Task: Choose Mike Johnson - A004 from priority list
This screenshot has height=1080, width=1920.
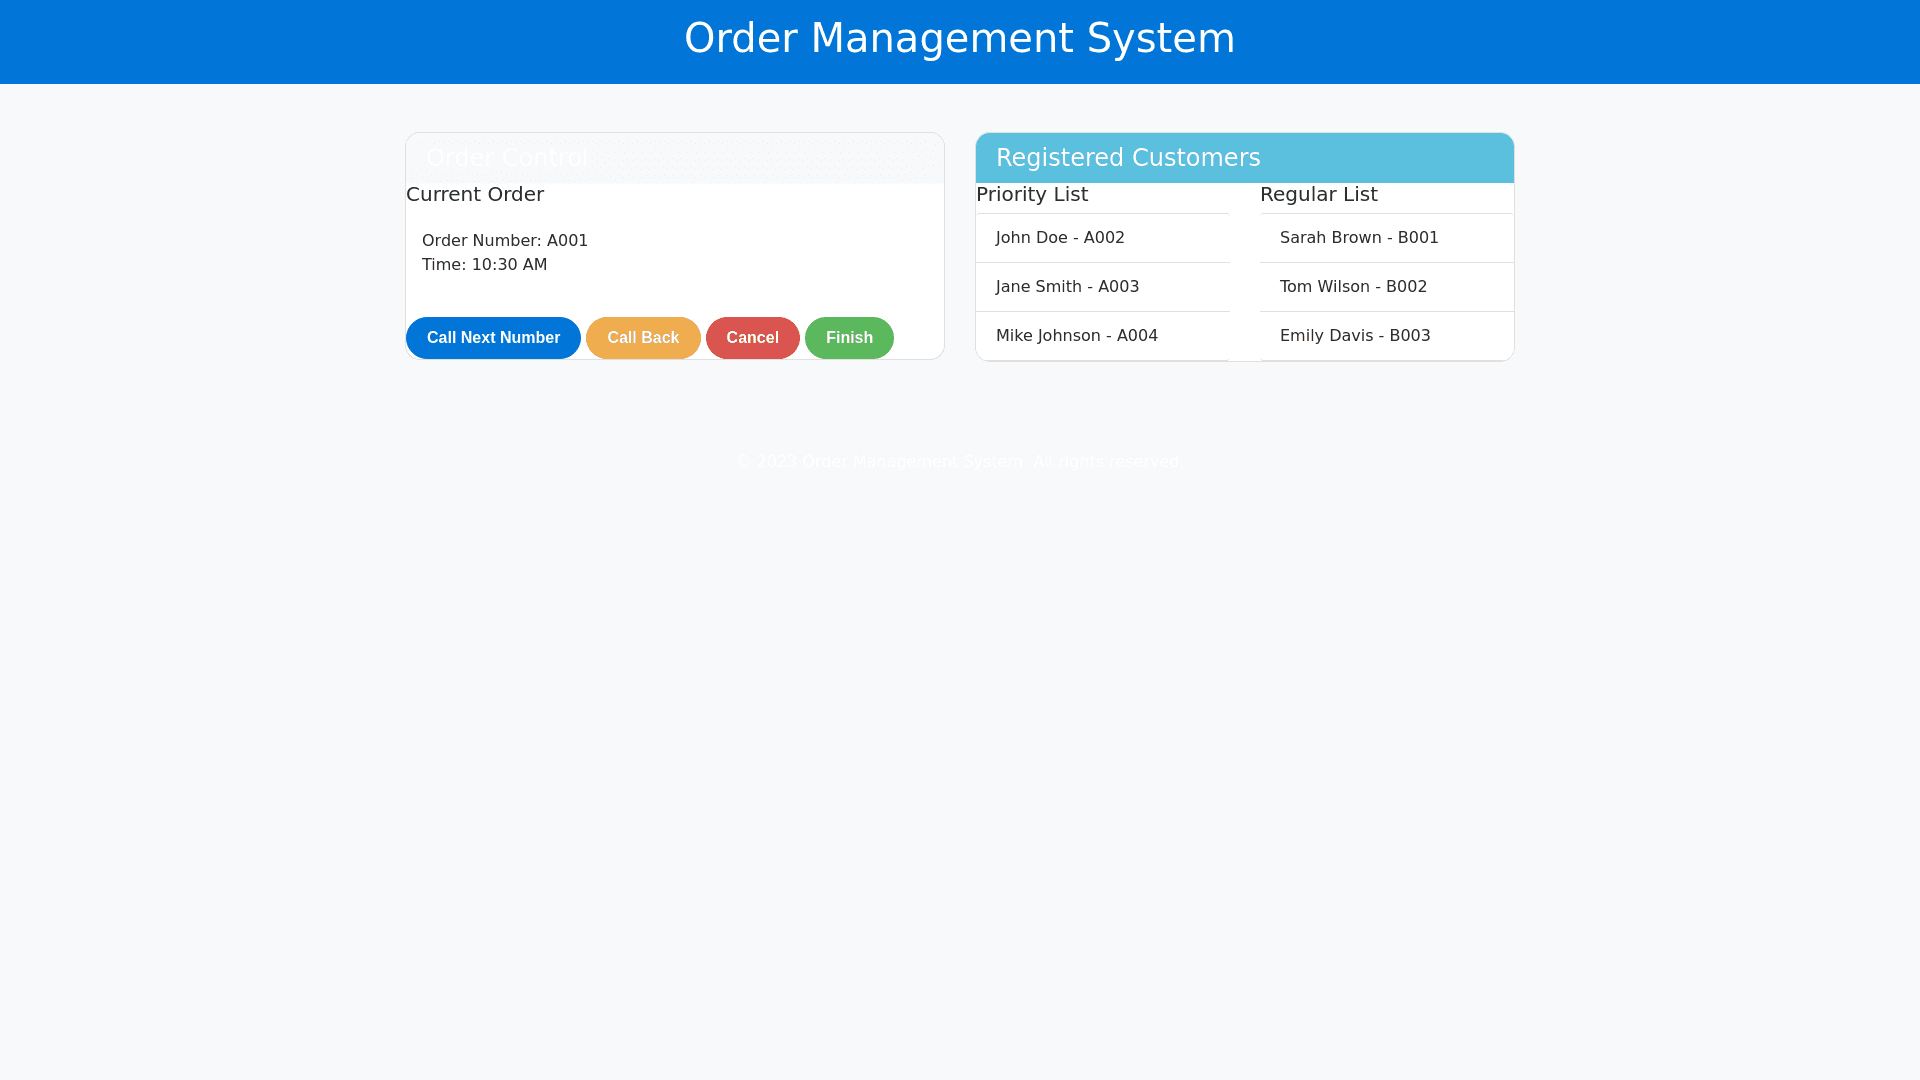Action: [x=1076, y=336]
